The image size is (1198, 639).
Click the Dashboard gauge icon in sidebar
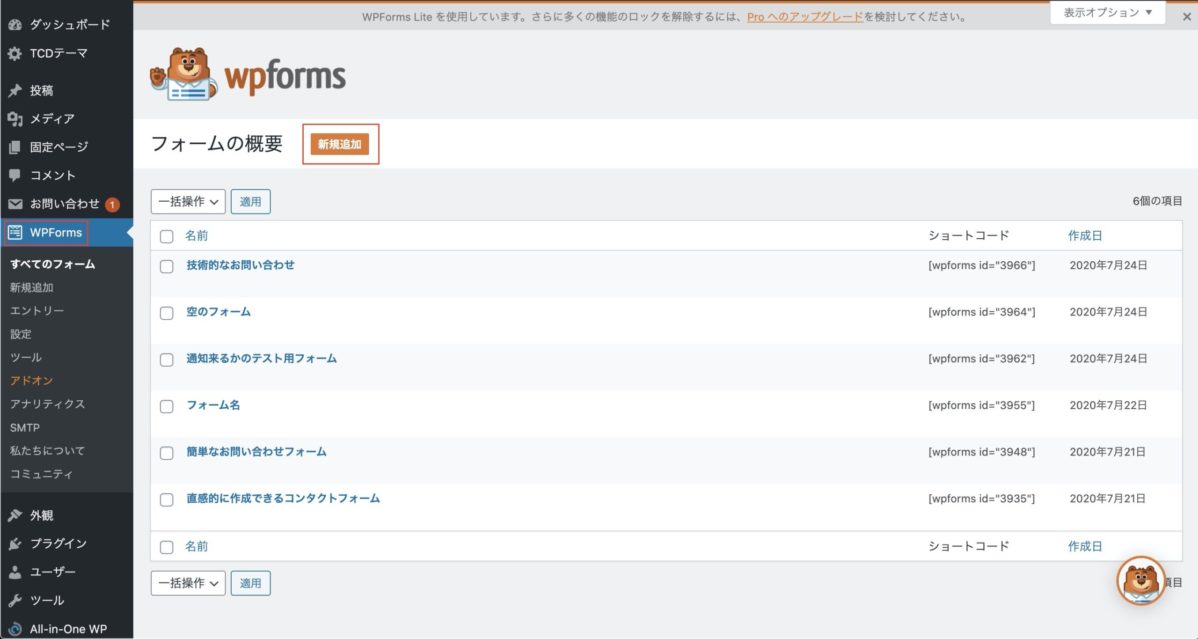(x=15, y=24)
